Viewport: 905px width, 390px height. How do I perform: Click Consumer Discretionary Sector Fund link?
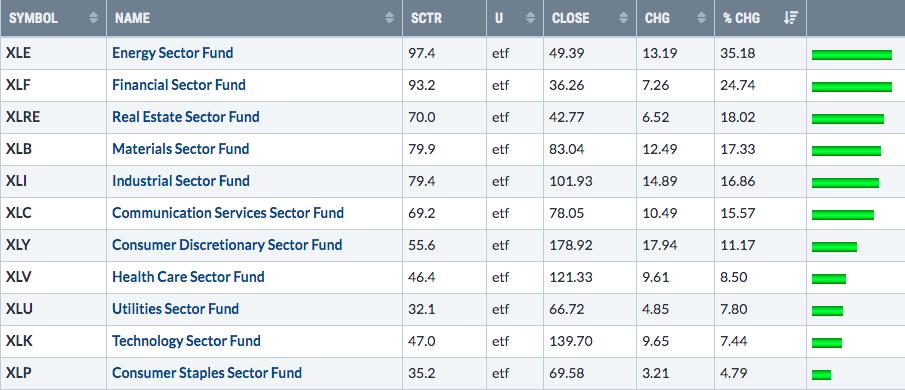(x=227, y=245)
